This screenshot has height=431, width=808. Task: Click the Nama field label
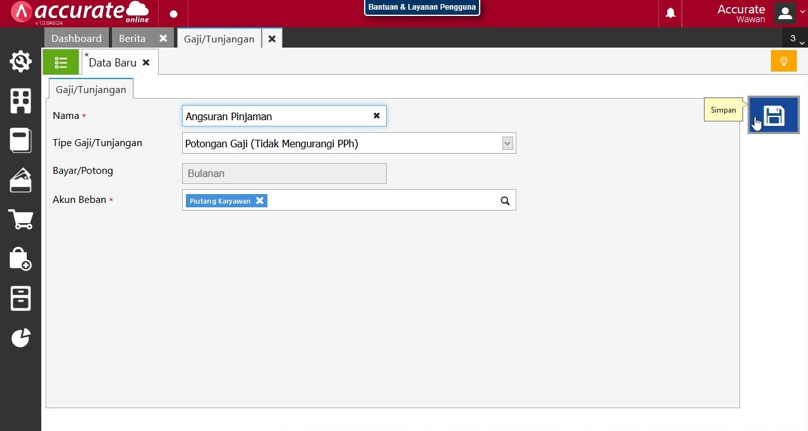[66, 115]
